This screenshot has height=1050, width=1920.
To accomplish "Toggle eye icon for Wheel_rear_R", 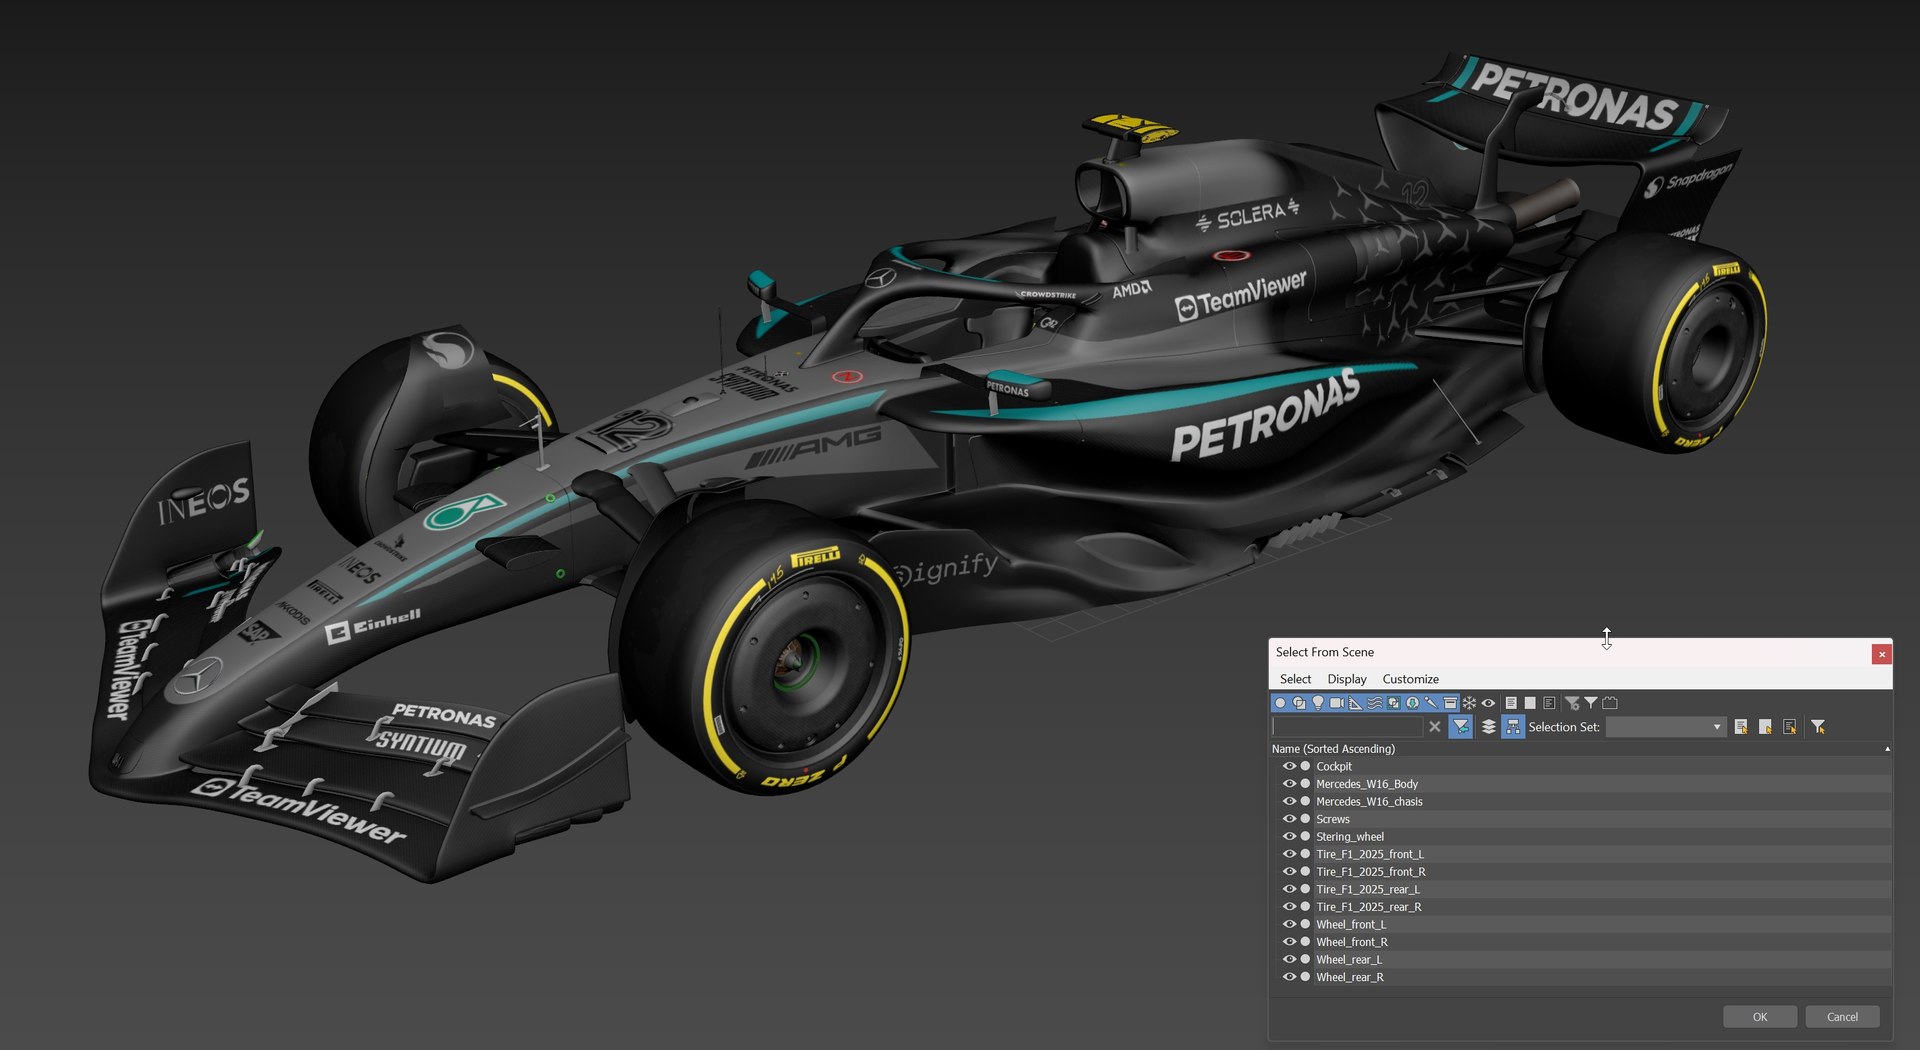I will 1289,977.
